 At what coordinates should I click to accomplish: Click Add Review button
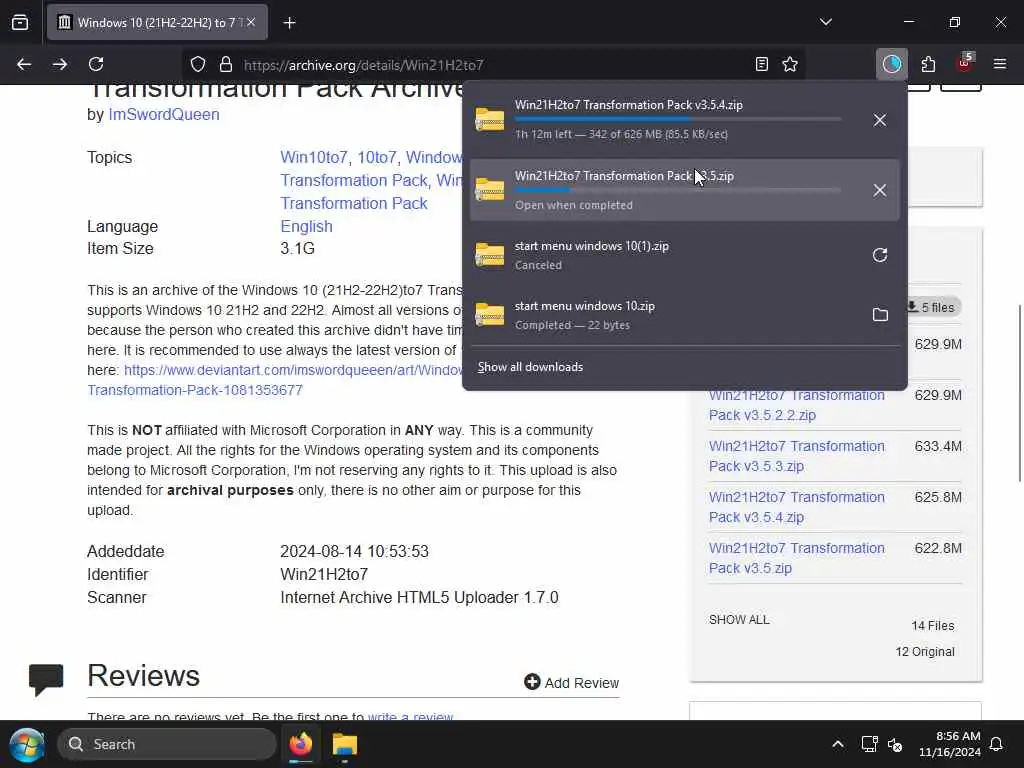[571, 682]
